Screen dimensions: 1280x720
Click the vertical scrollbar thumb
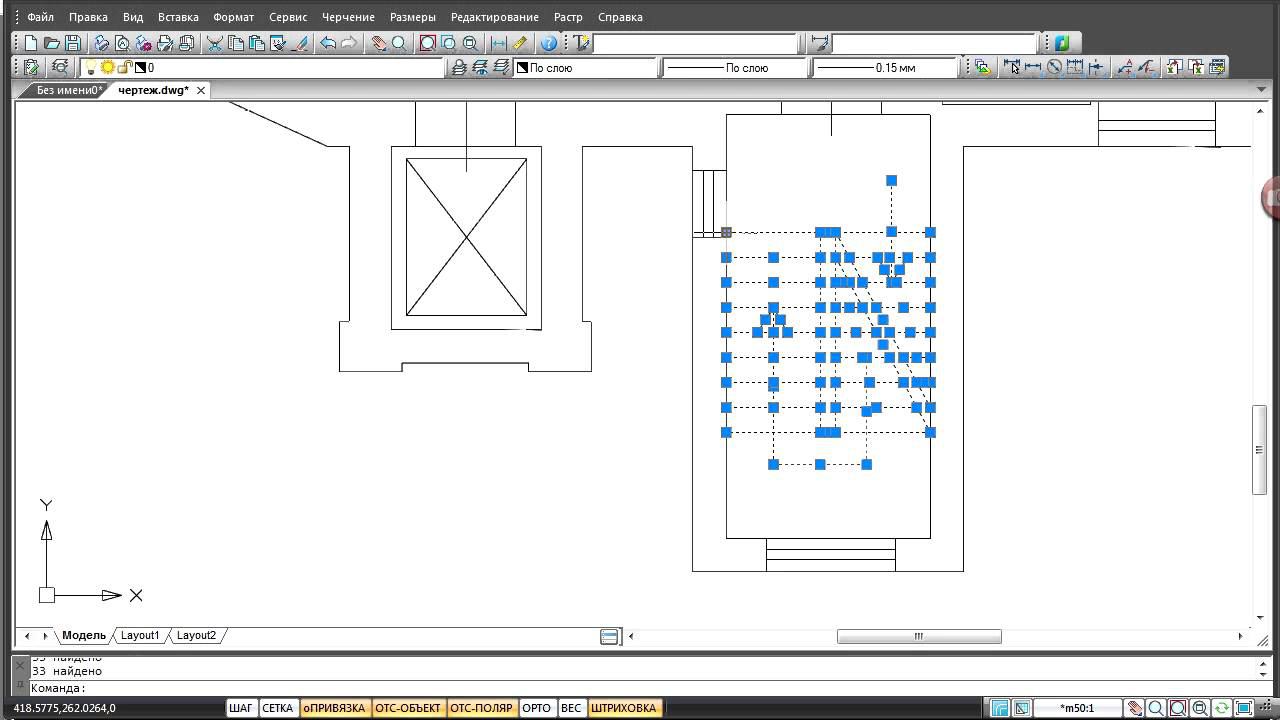click(x=1259, y=449)
